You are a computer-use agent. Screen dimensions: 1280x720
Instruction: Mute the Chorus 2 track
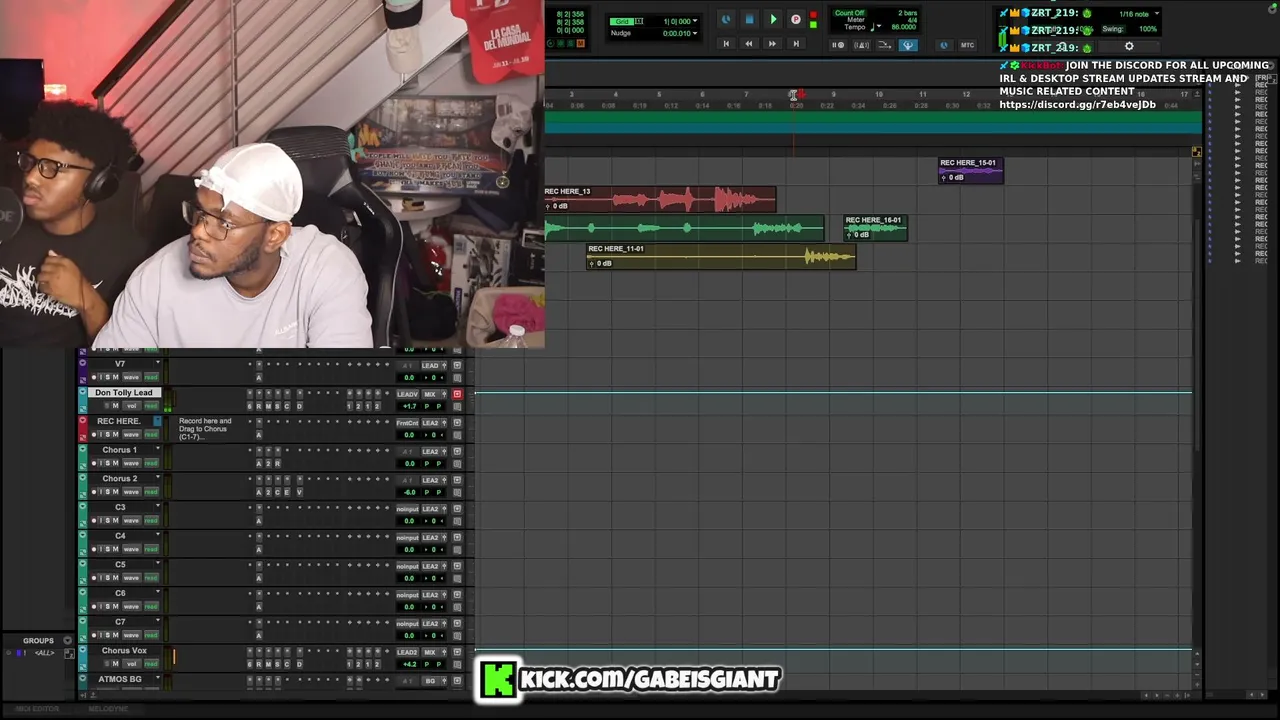pos(115,492)
